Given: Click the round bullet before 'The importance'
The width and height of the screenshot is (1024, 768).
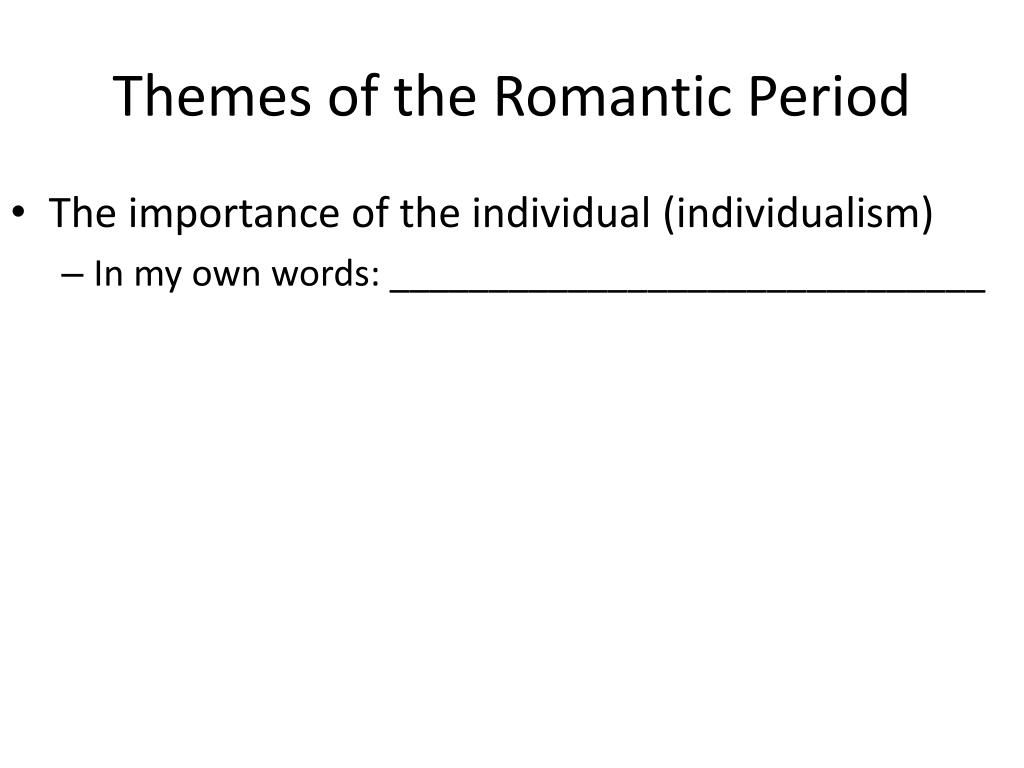Looking at the screenshot, I should pyautogui.click(x=18, y=212).
